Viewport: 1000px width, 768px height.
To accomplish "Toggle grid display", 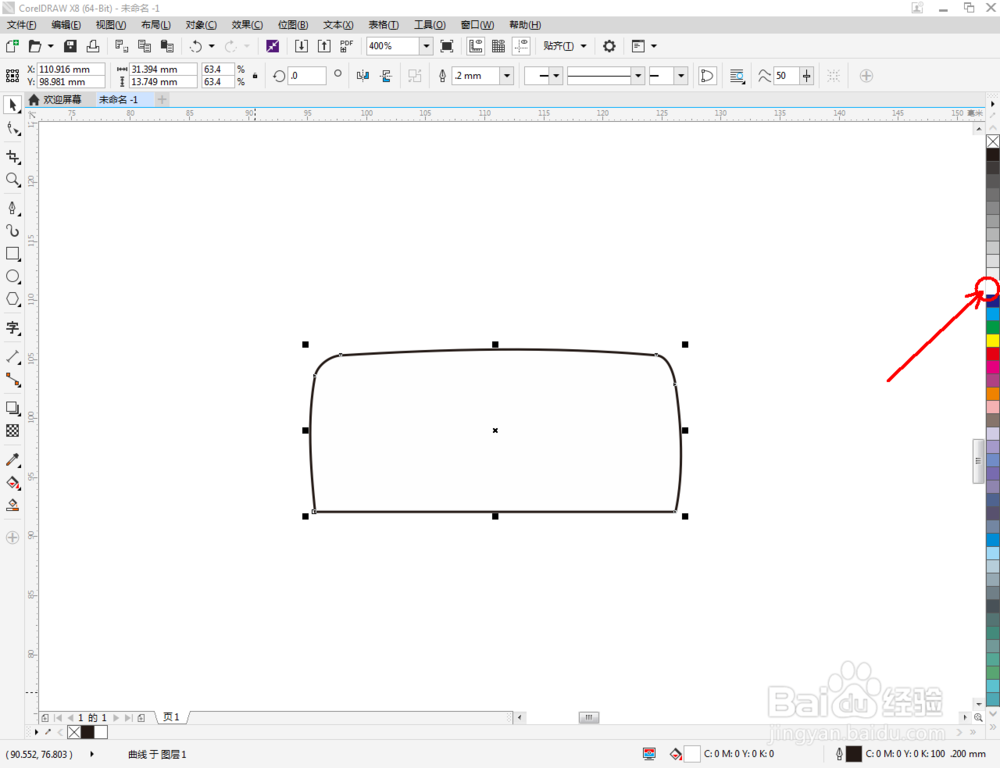I will point(499,46).
